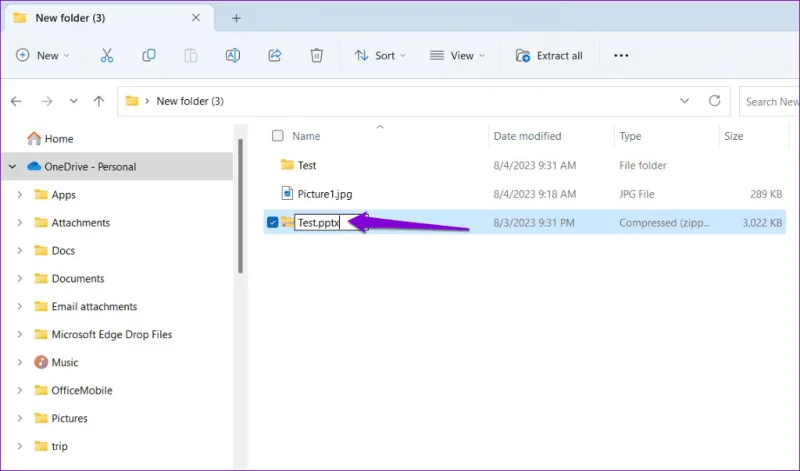Click New folder (3) breadcrumb text

190,101
